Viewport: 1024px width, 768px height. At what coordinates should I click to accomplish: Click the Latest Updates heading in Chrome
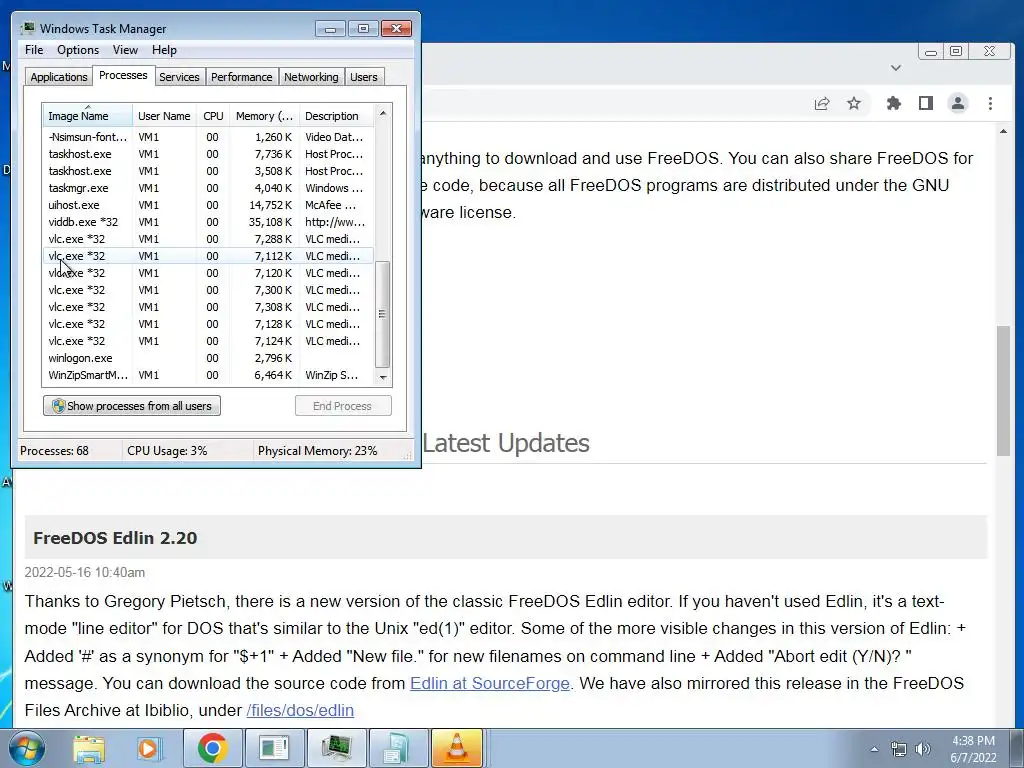pyautogui.click(x=506, y=443)
